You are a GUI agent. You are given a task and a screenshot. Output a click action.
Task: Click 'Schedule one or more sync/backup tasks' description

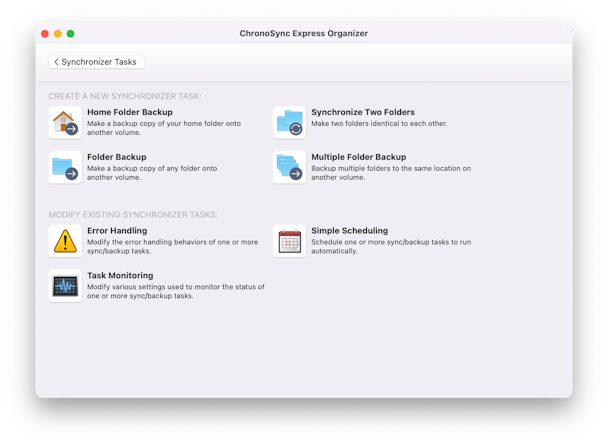(x=391, y=247)
